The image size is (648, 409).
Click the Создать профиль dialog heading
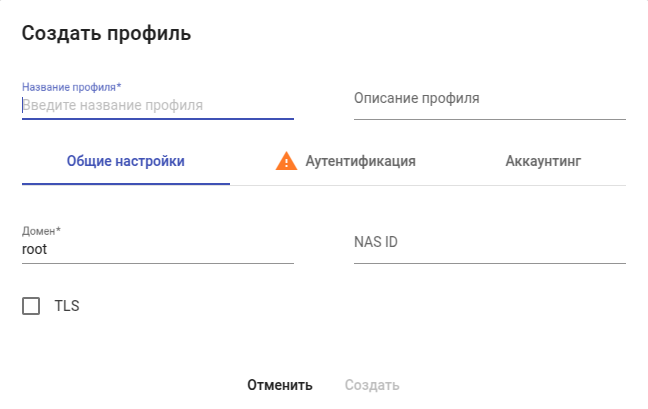click(x=106, y=34)
